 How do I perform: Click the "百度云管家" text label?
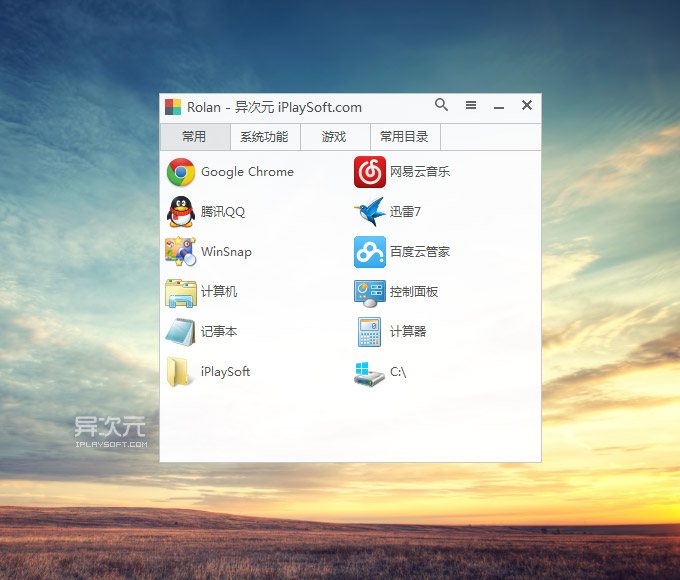coord(420,252)
